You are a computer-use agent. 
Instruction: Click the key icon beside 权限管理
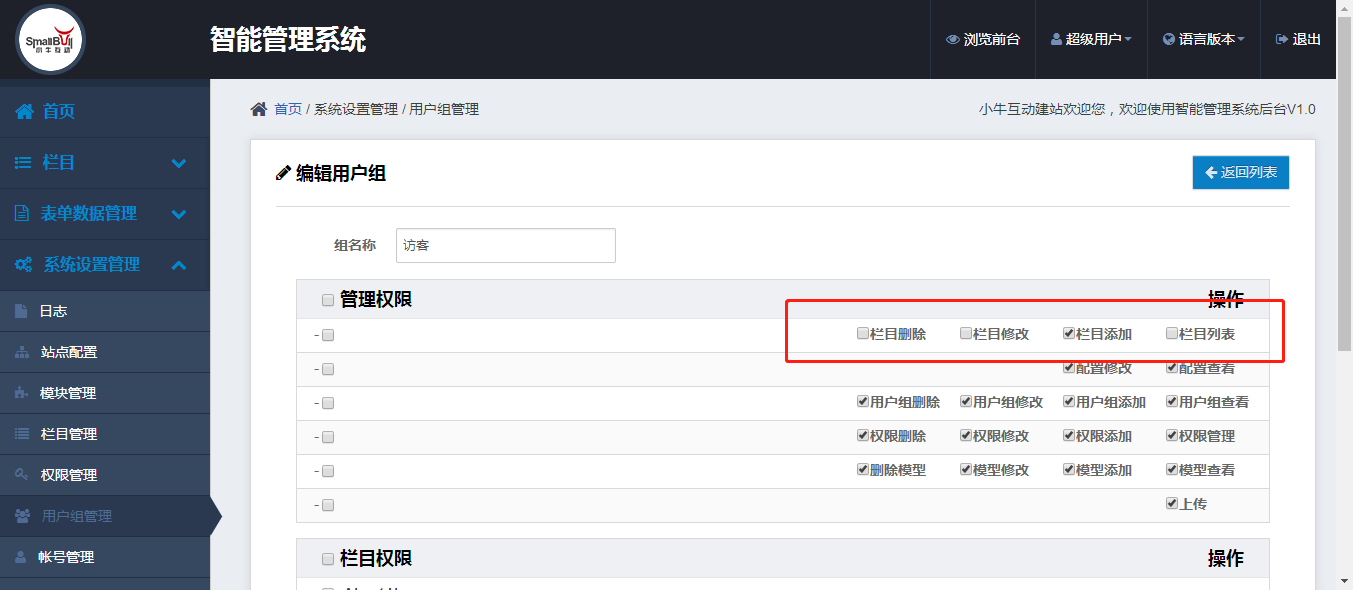pyautogui.click(x=22, y=475)
